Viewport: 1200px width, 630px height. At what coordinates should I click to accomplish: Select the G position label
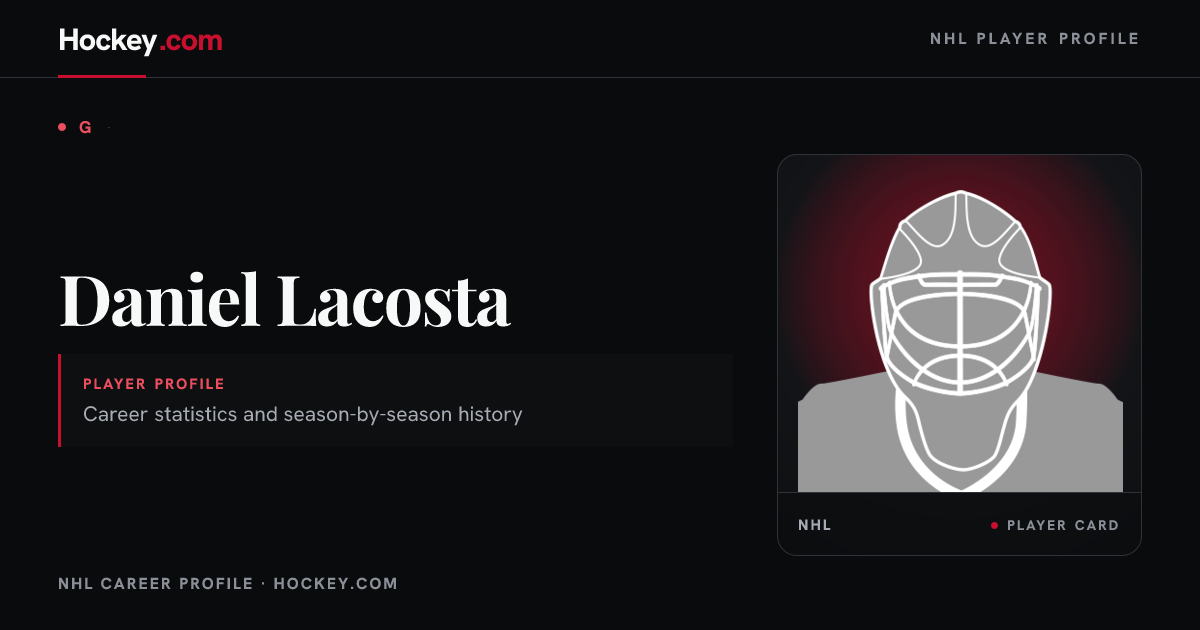click(85, 127)
